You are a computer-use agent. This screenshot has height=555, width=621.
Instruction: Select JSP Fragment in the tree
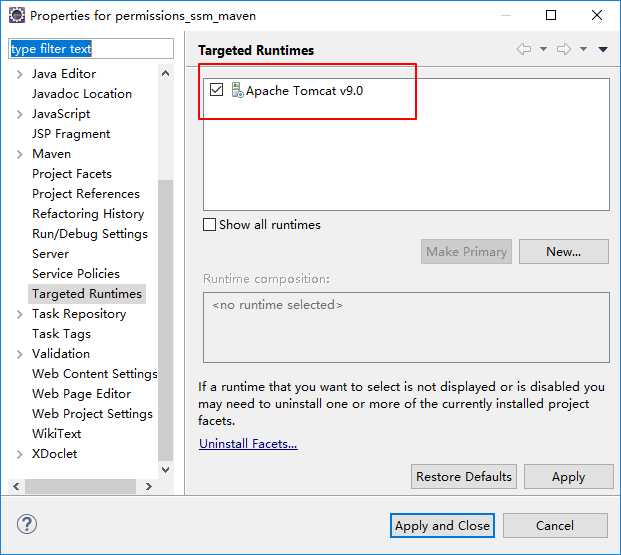pos(71,134)
